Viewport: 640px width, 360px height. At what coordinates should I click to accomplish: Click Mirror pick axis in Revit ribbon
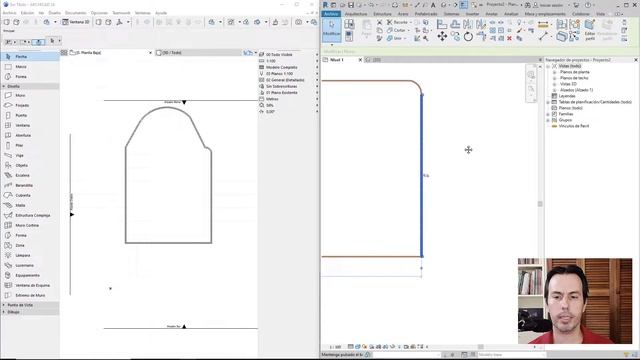468,25
